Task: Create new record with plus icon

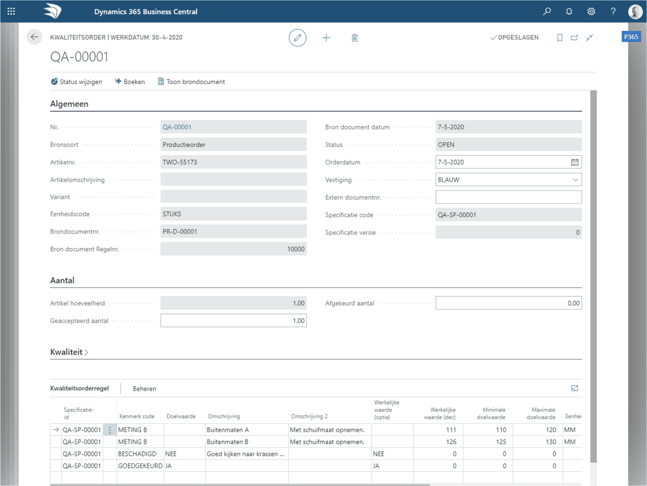Action: click(326, 38)
